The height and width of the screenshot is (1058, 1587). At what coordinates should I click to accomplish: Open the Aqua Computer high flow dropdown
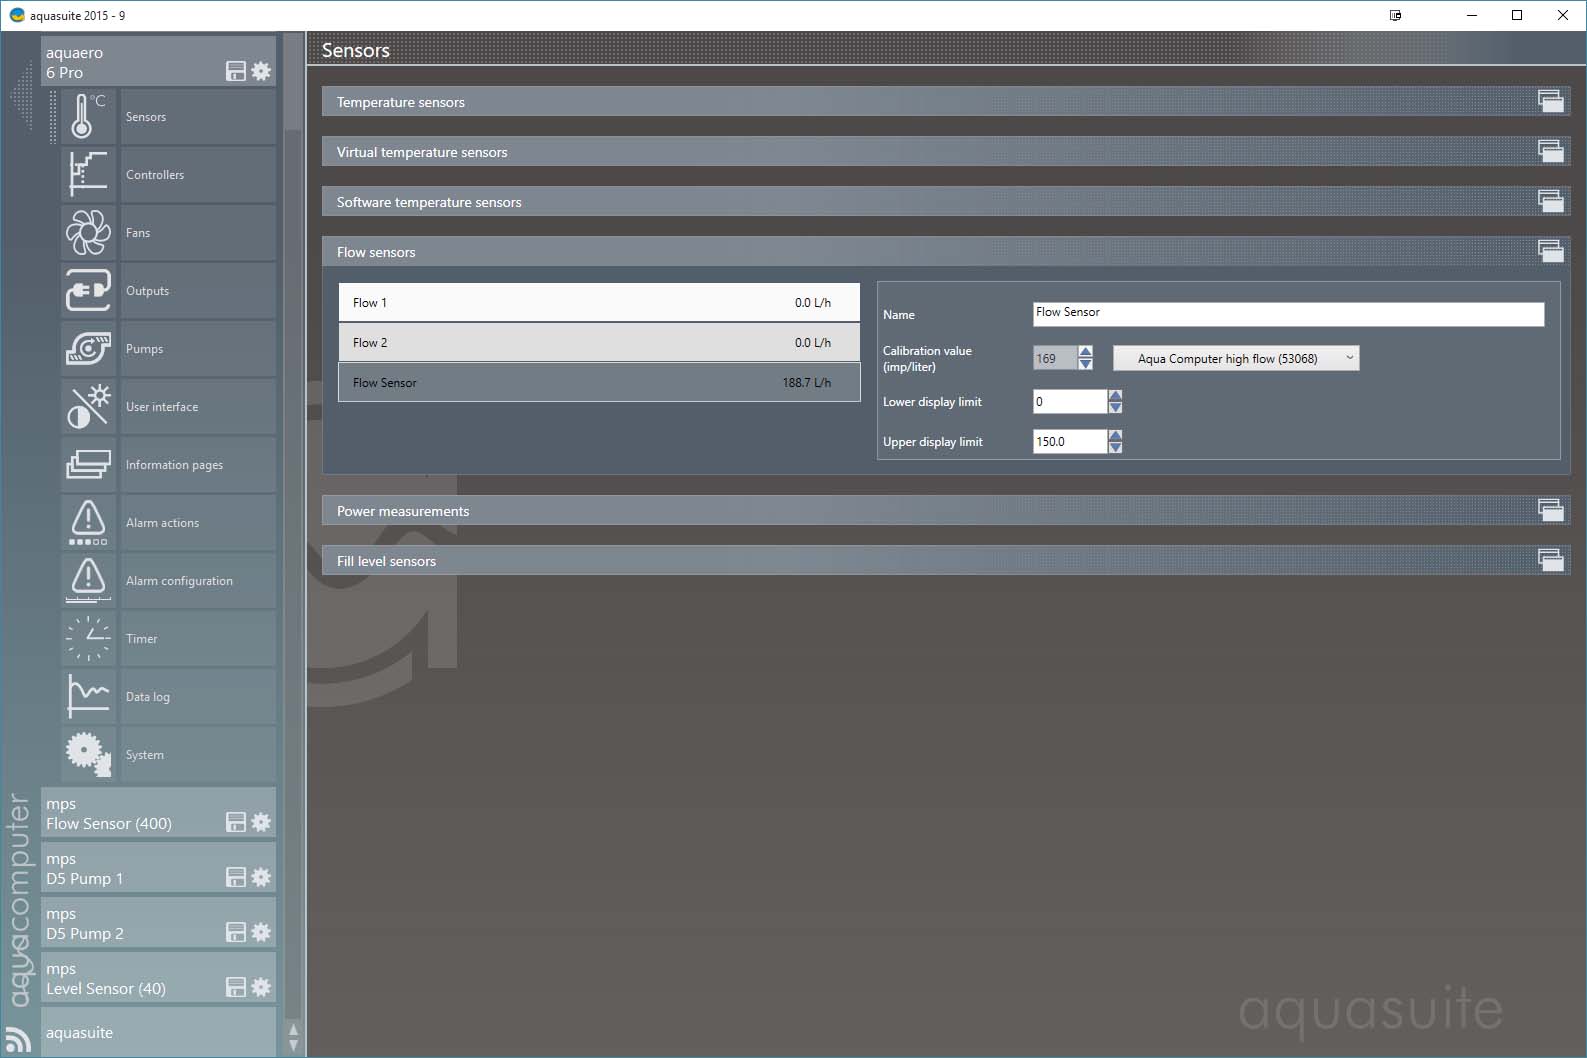click(x=1236, y=358)
